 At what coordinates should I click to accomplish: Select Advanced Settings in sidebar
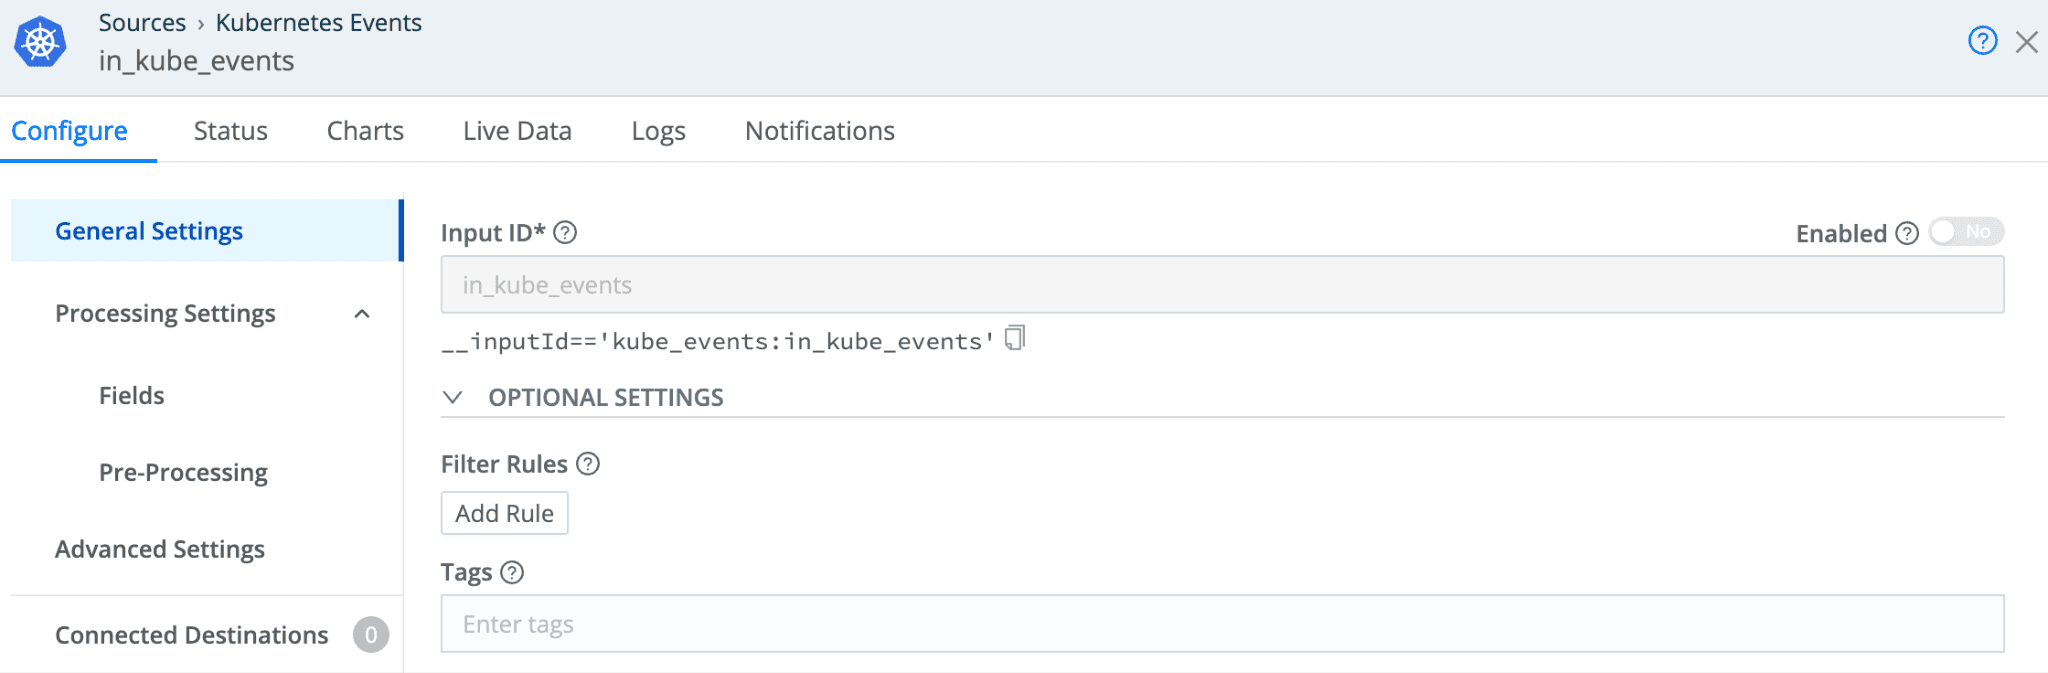click(160, 549)
